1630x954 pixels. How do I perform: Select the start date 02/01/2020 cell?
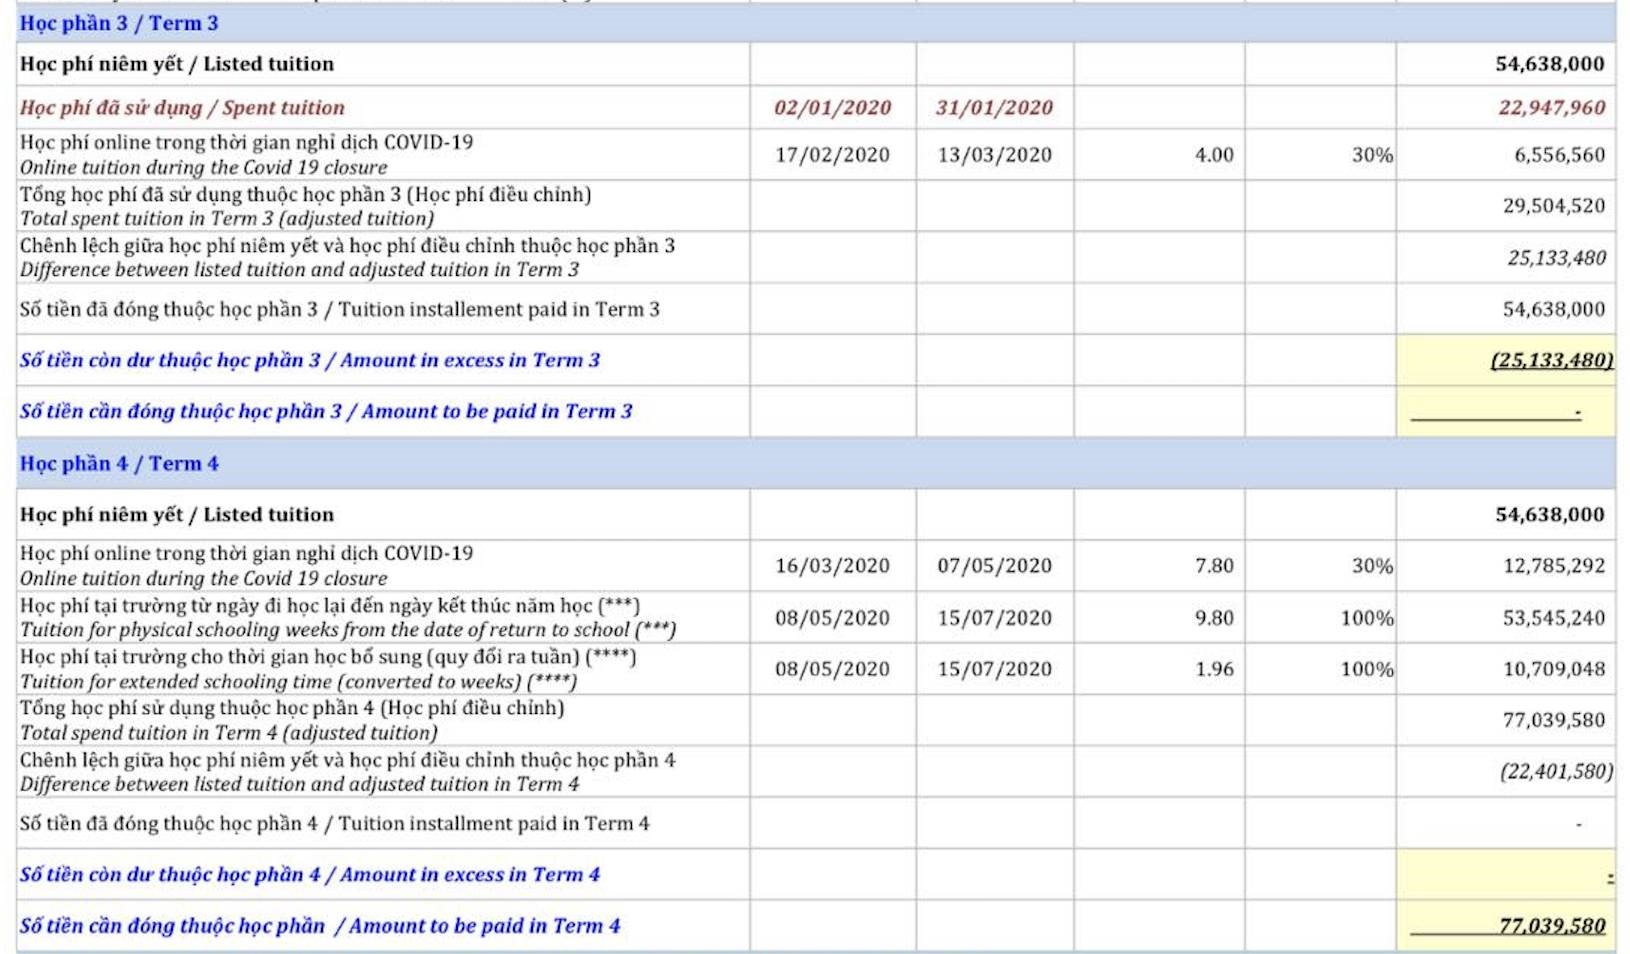pyautogui.click(x=832, y=108)
